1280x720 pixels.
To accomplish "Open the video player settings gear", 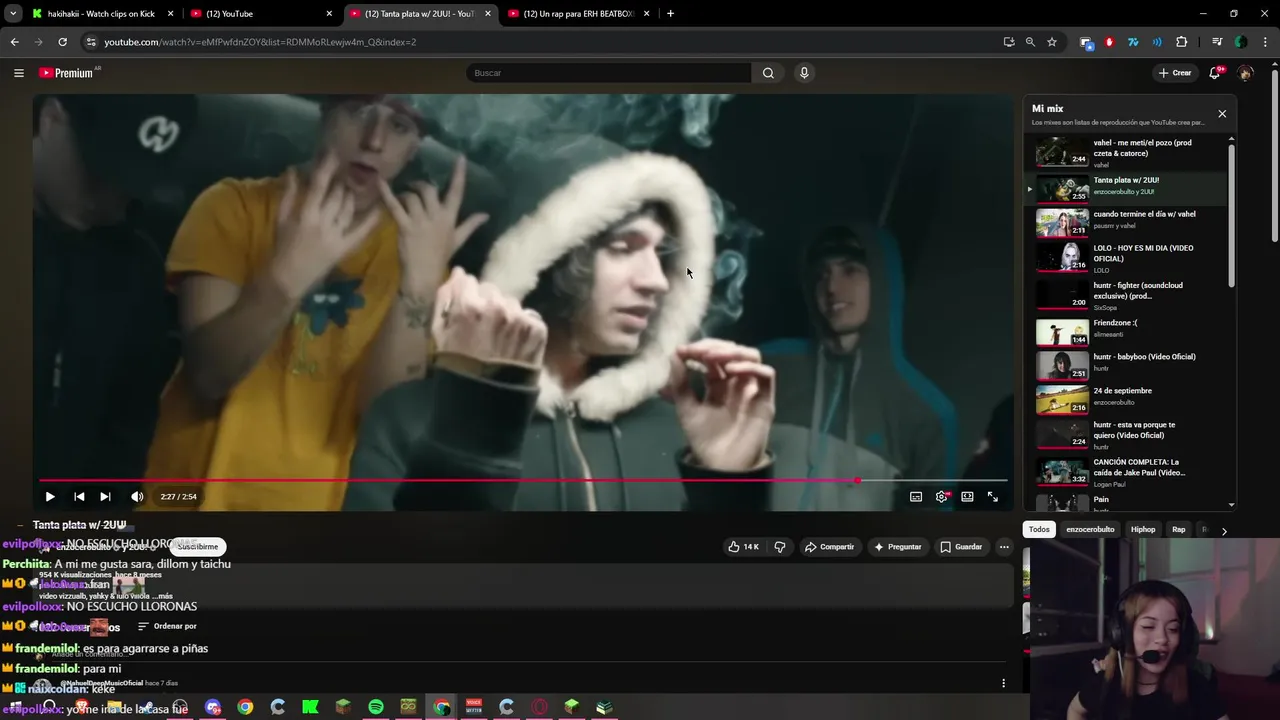I will pos(942,497).
